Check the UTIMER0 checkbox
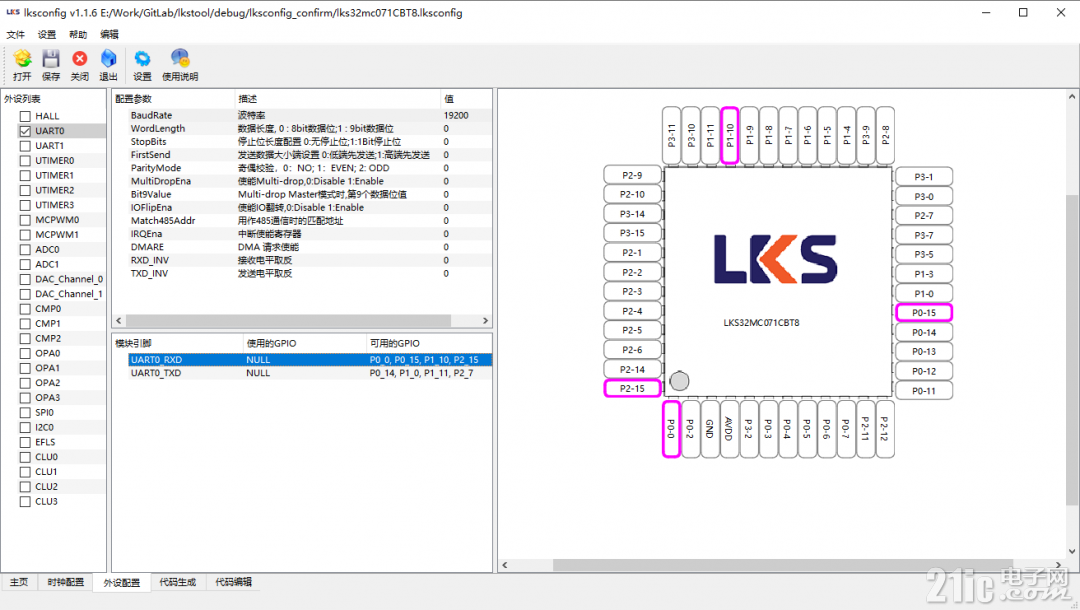The image size is (1080, 610). pyautogui.click(x=25, y=160)
